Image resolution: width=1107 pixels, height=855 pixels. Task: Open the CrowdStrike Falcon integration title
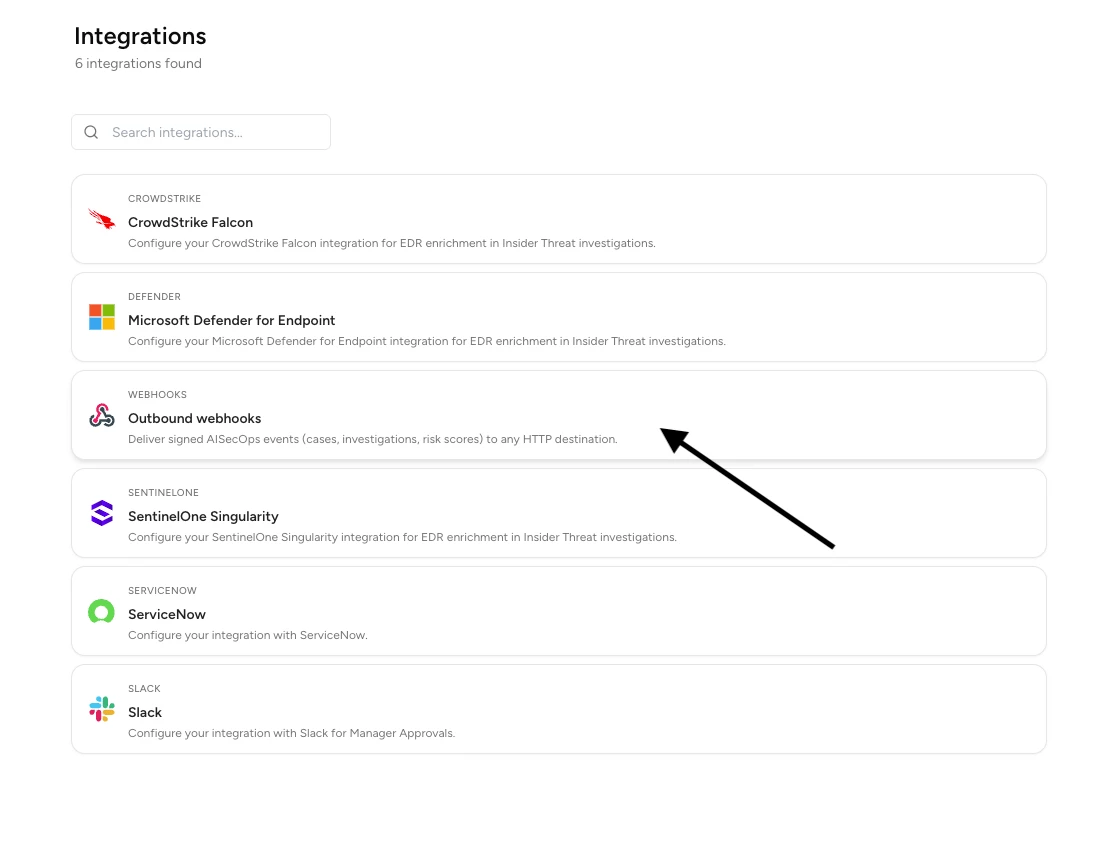coord(191,222)
